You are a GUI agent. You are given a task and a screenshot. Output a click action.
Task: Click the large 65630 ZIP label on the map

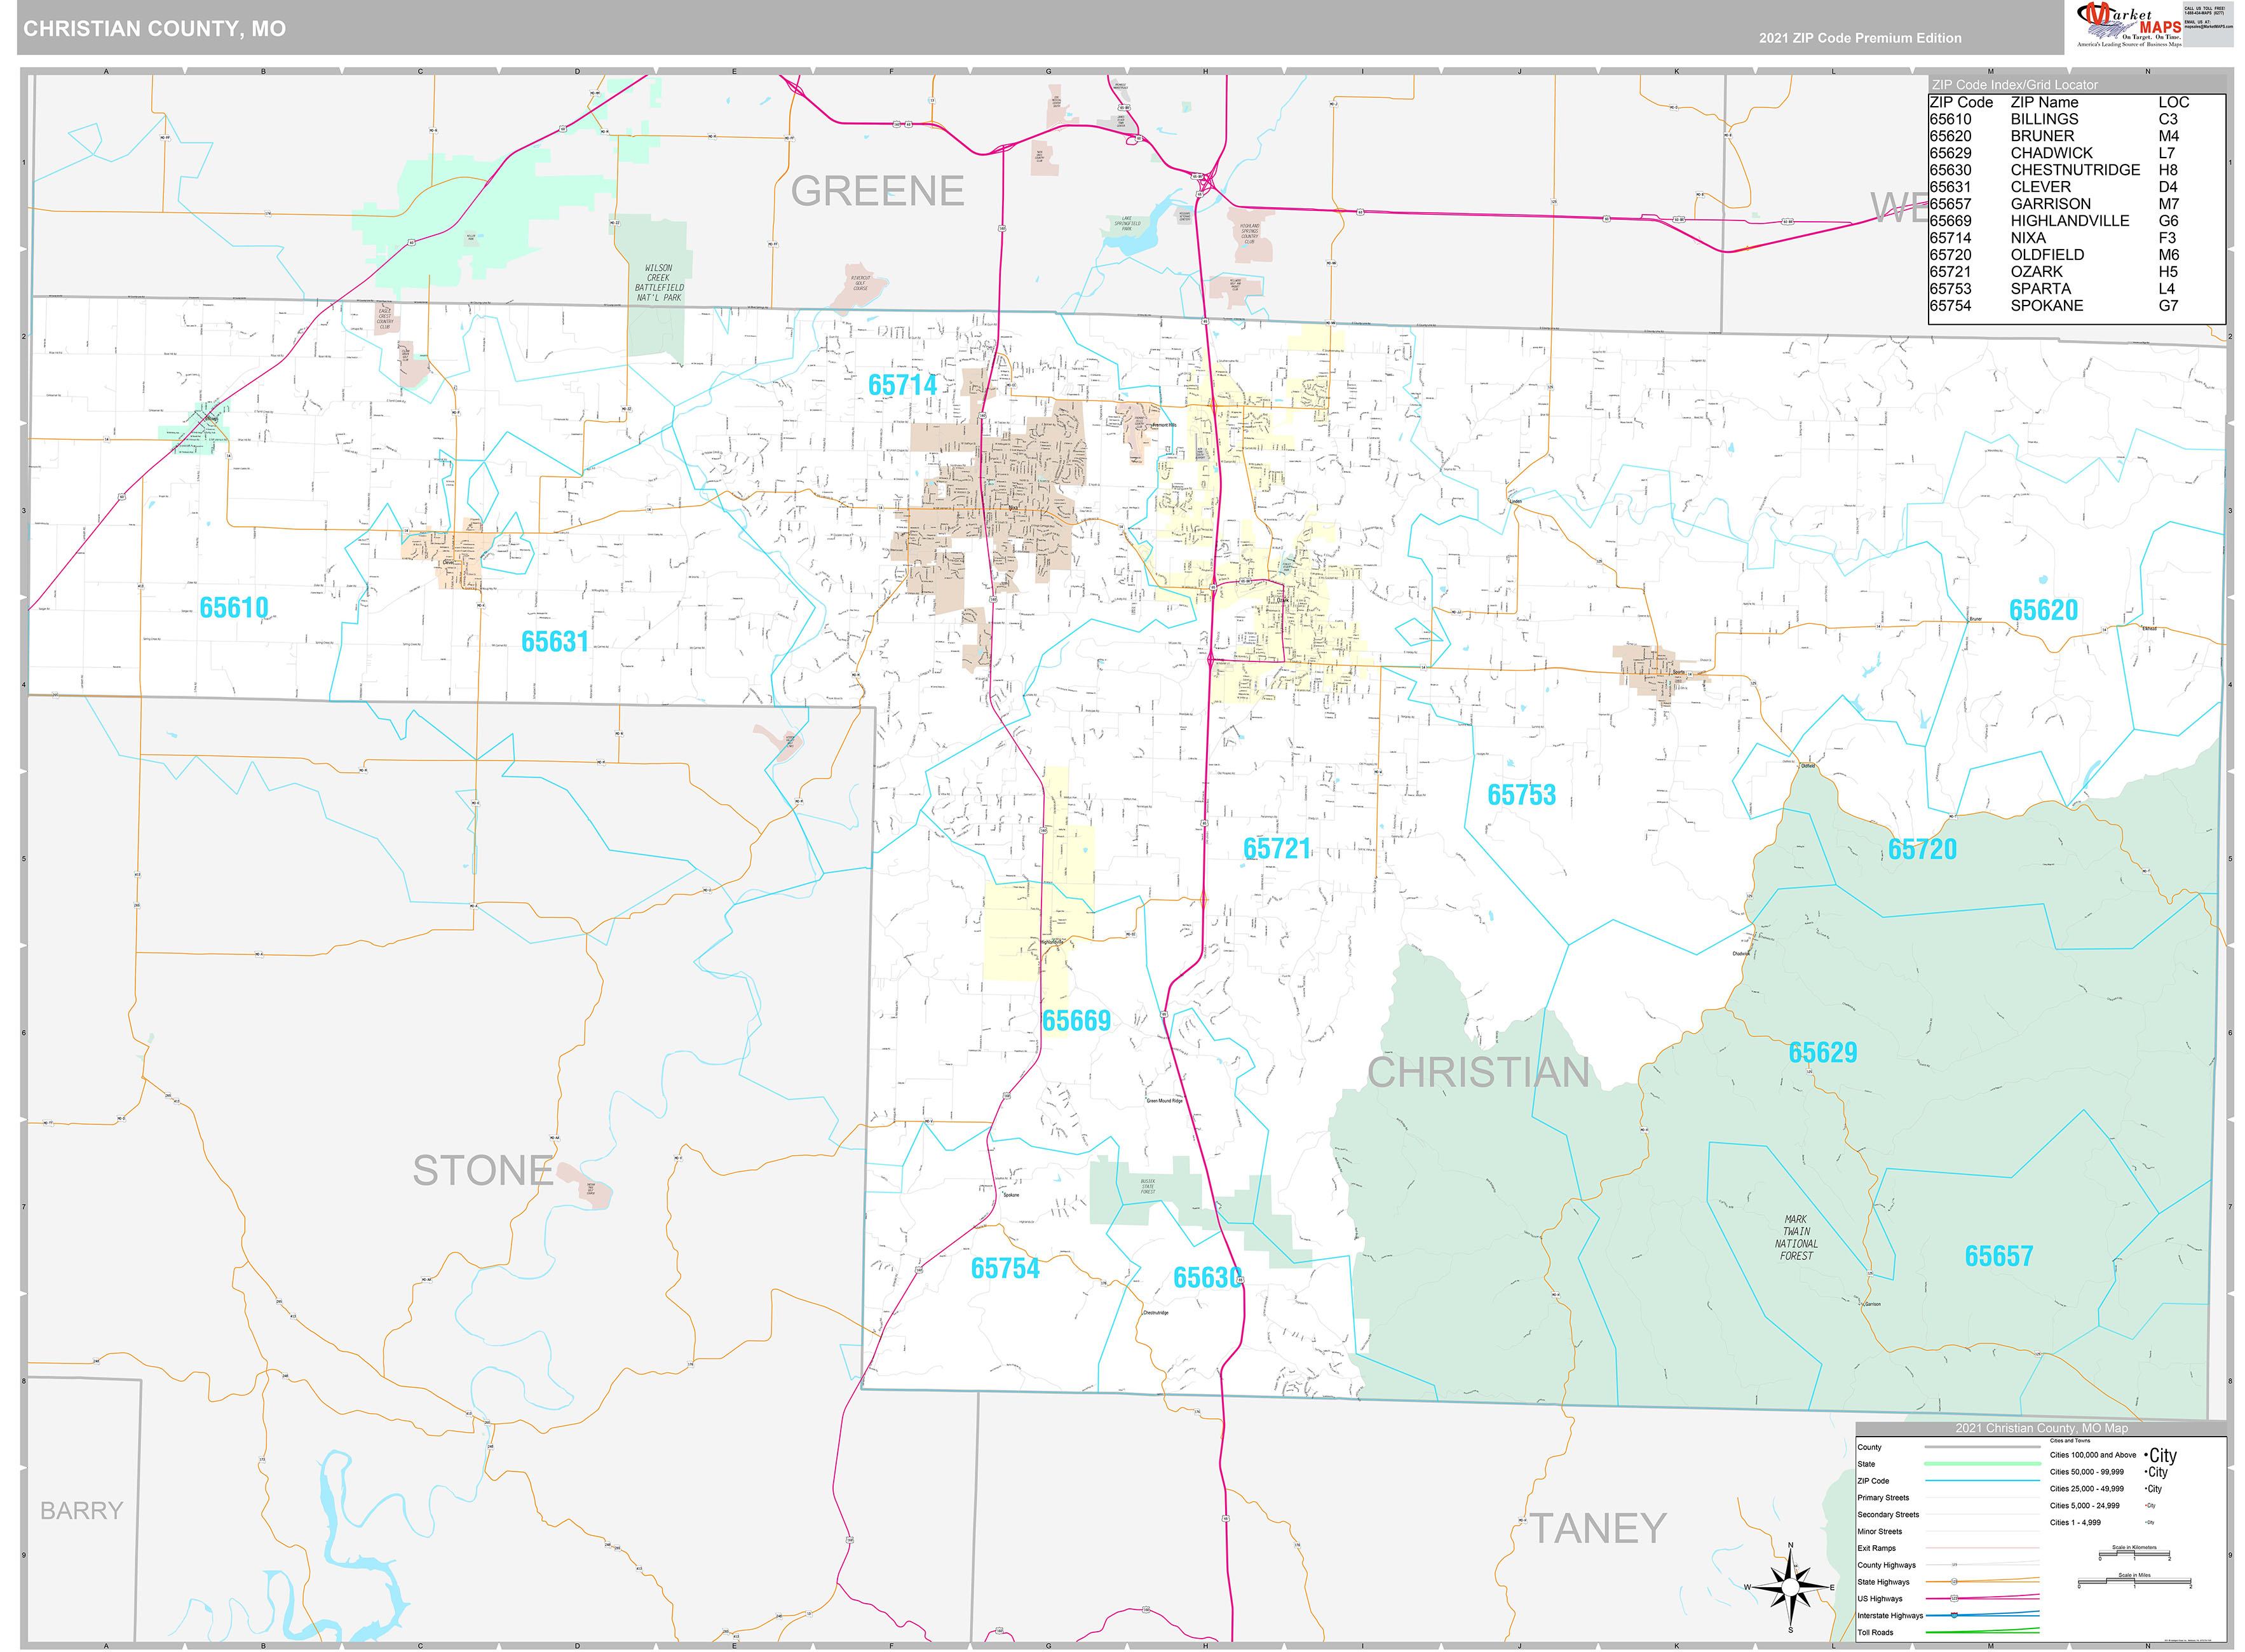1207,1278
